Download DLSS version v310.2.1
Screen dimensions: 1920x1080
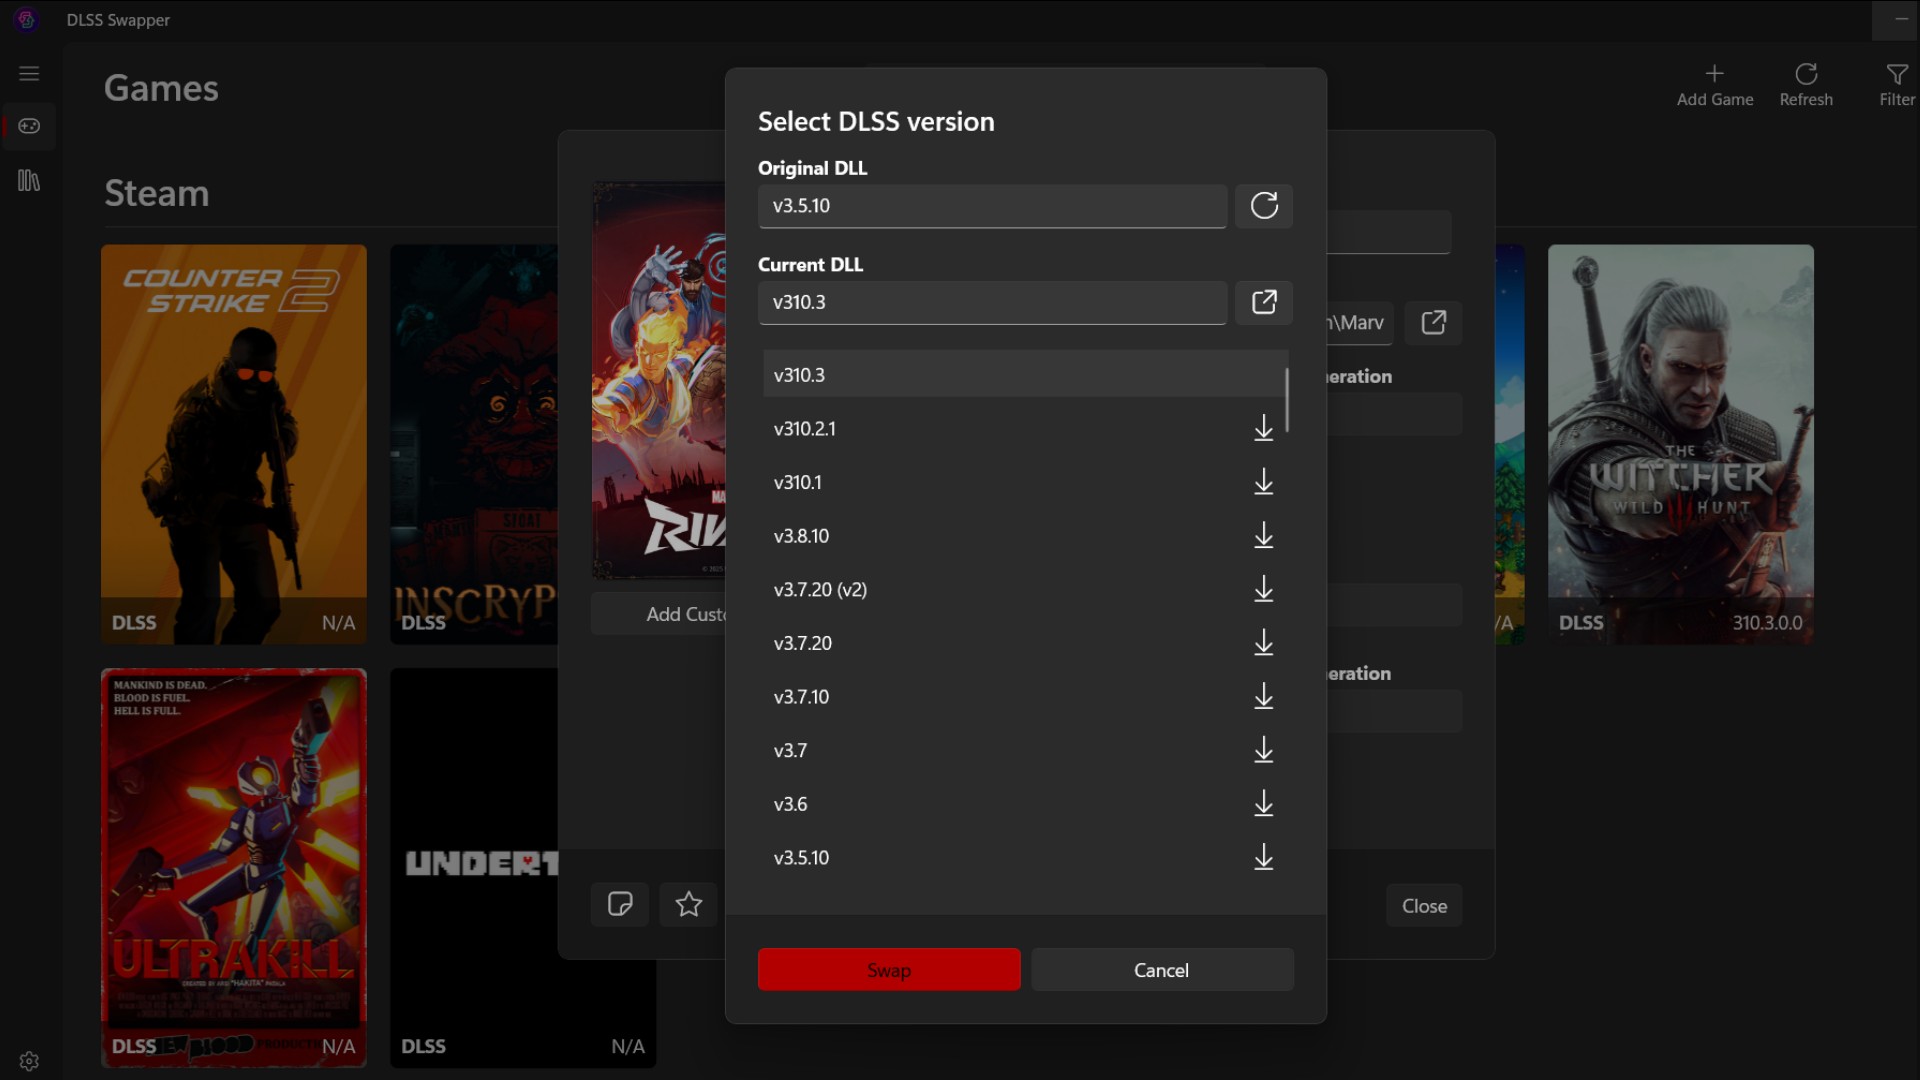click(1264, 429)
